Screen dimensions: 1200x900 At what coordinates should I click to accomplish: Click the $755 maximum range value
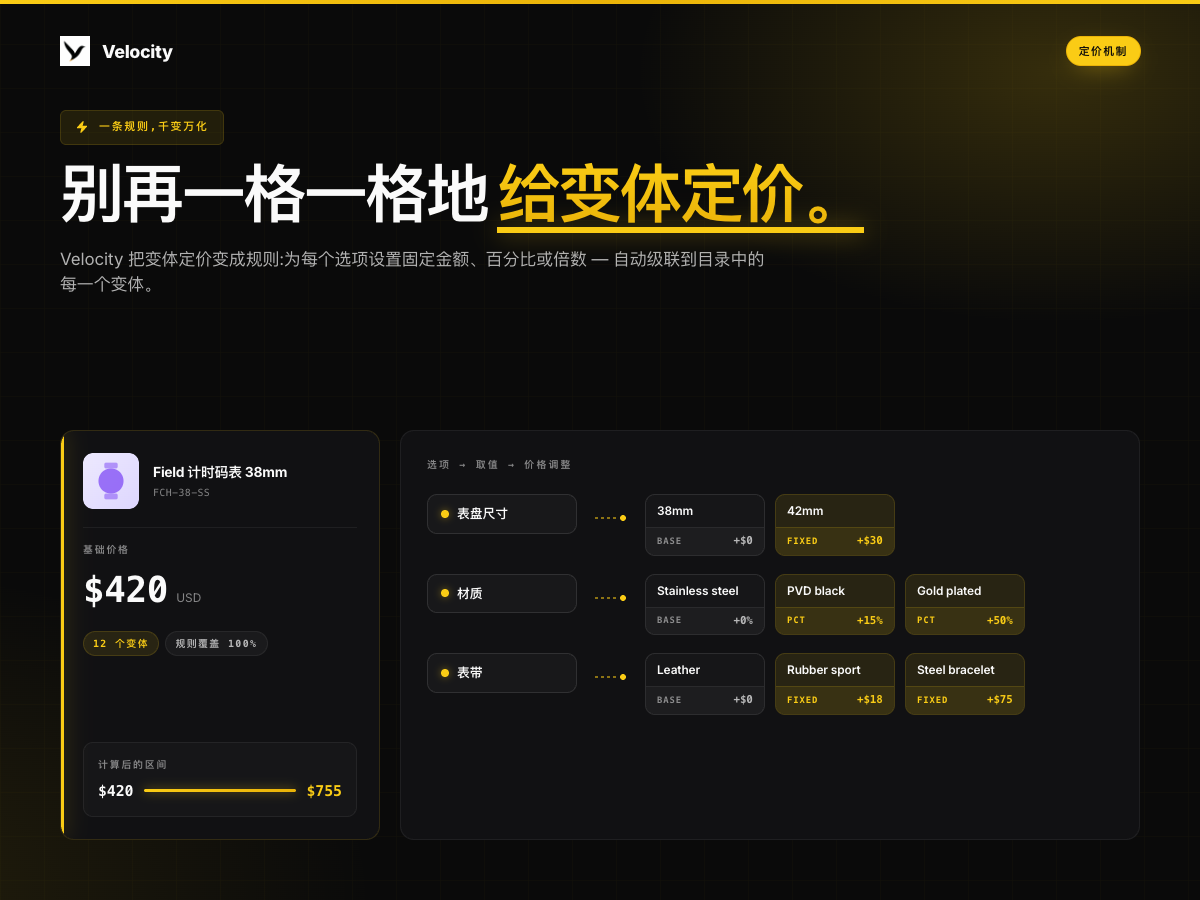[x=324, y=791]
